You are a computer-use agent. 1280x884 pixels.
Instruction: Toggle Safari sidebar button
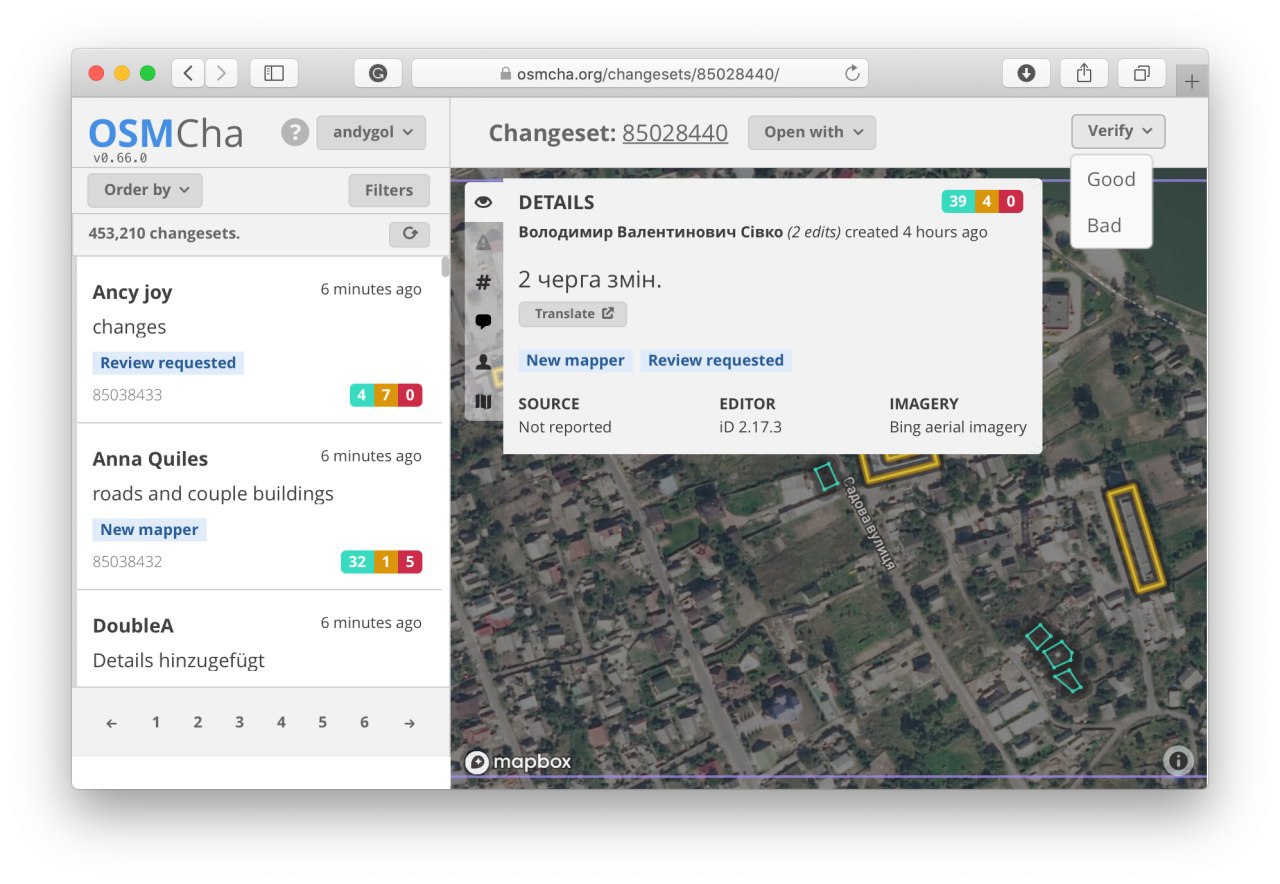click(274, 73)
